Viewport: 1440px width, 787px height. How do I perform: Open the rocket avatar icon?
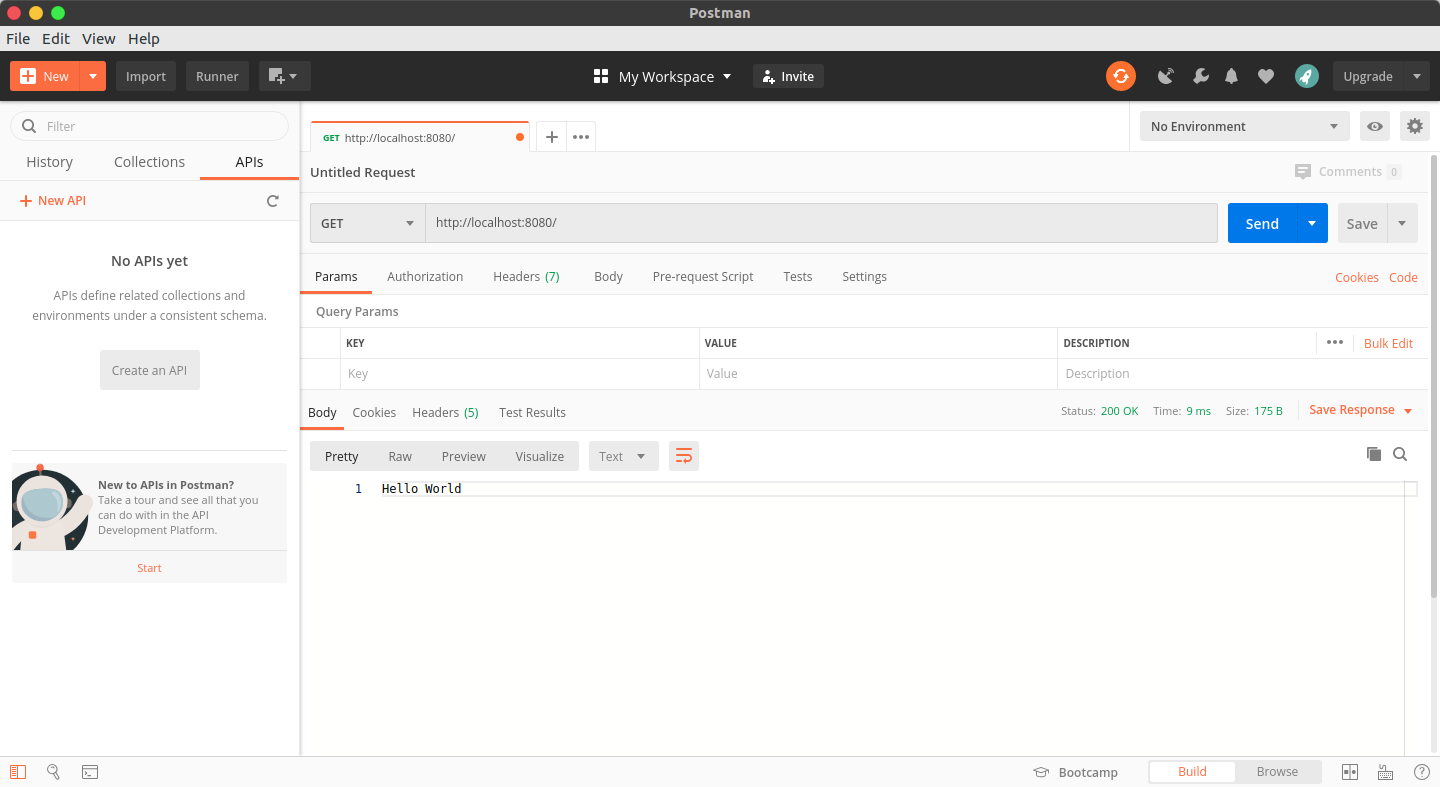click(1306, 76)
